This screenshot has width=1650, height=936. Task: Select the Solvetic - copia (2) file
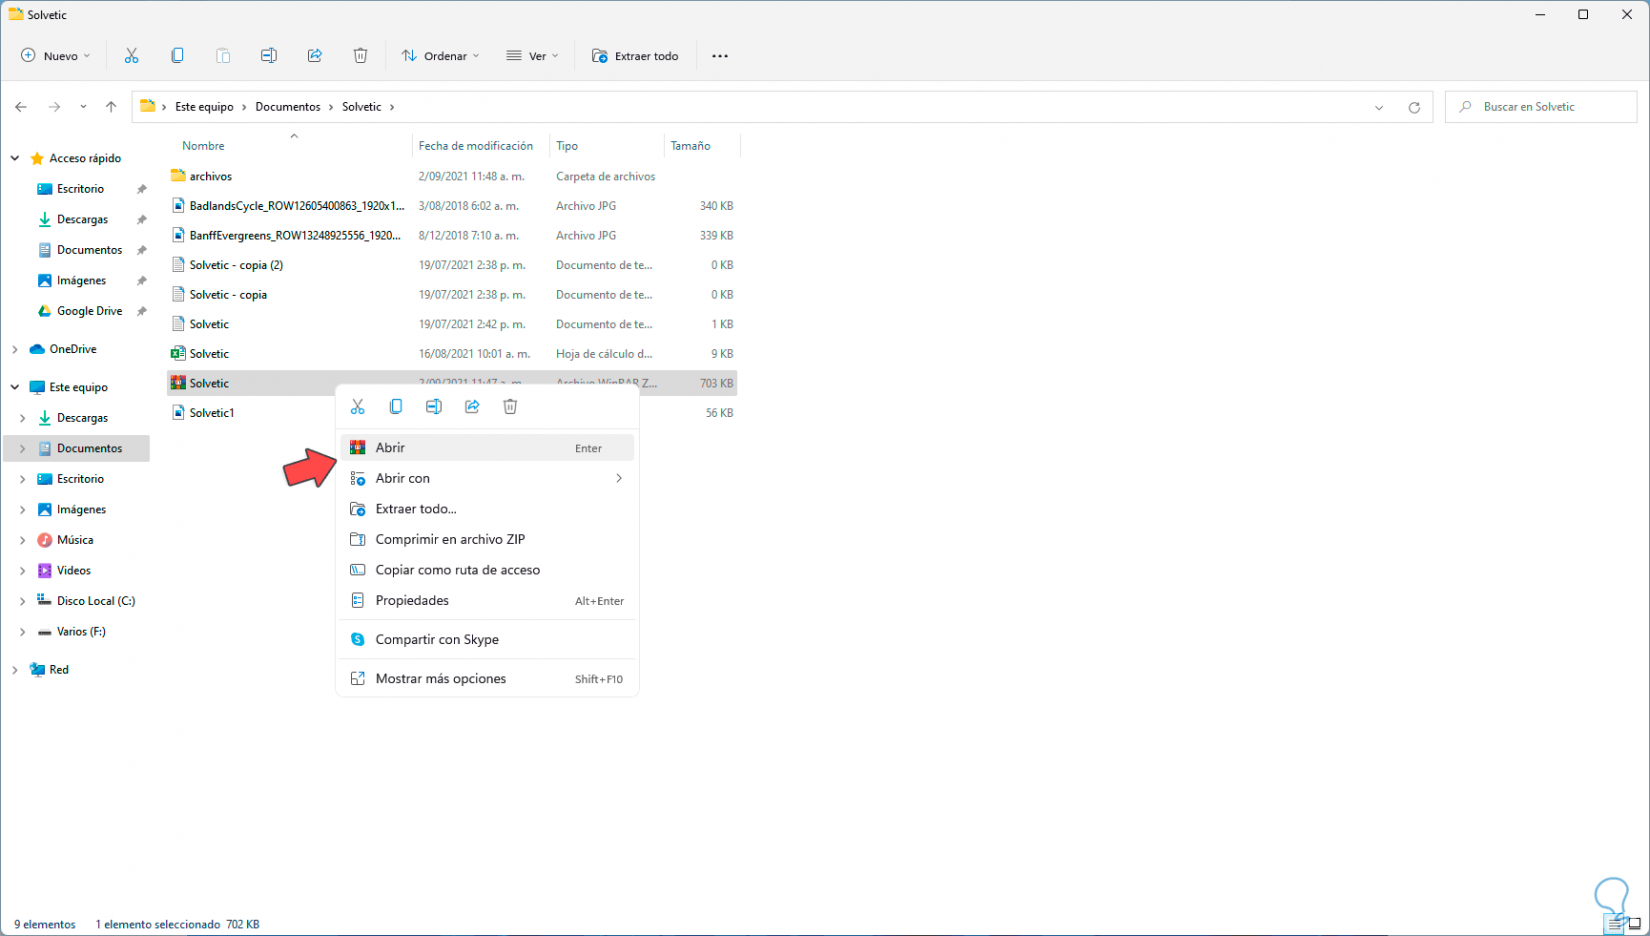click(x=452, y=265)
